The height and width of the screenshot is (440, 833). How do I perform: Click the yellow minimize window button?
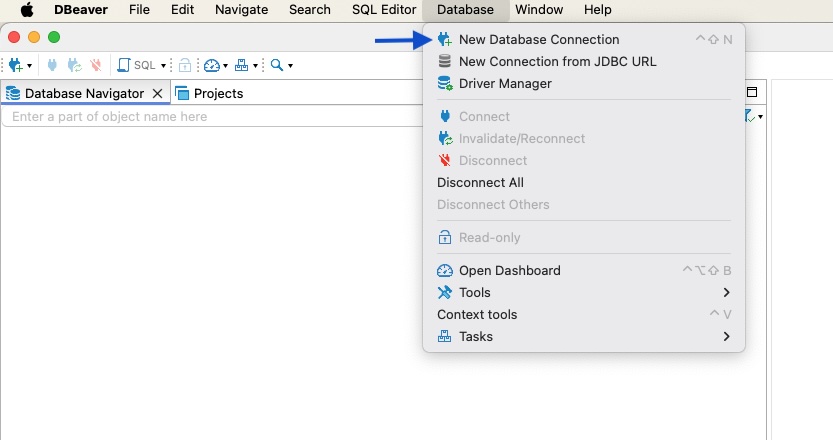click(34, 37)
